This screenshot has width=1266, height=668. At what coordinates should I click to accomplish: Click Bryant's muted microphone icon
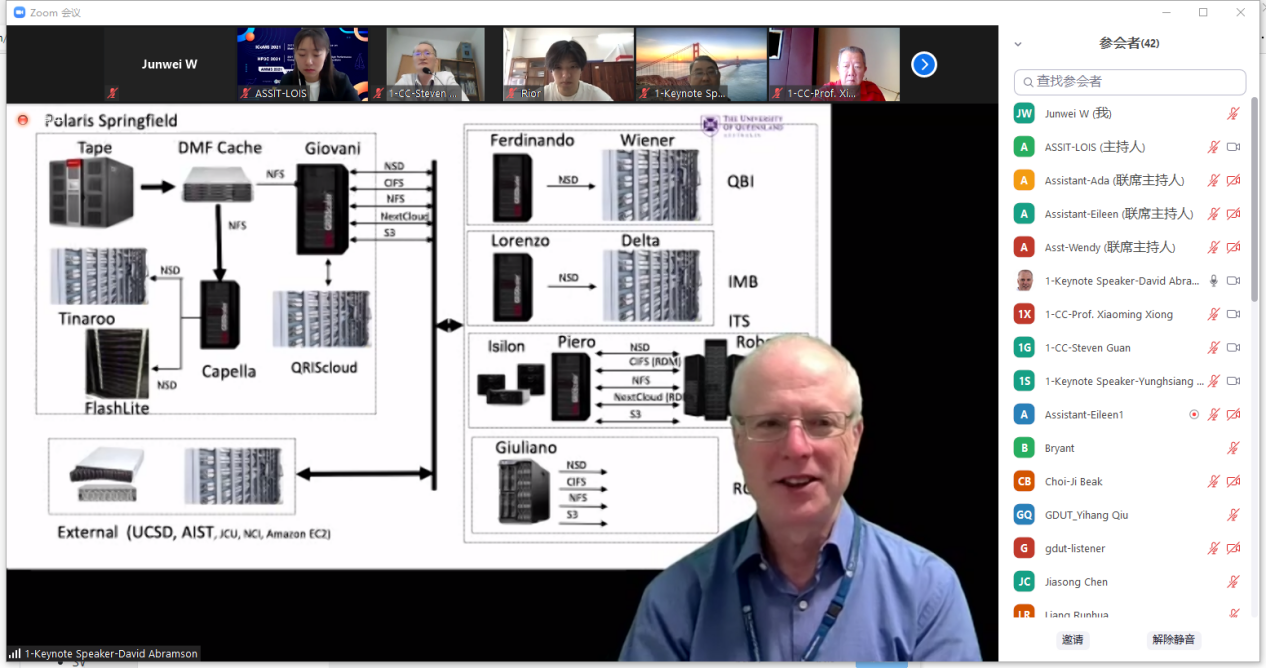point(1233,448)
